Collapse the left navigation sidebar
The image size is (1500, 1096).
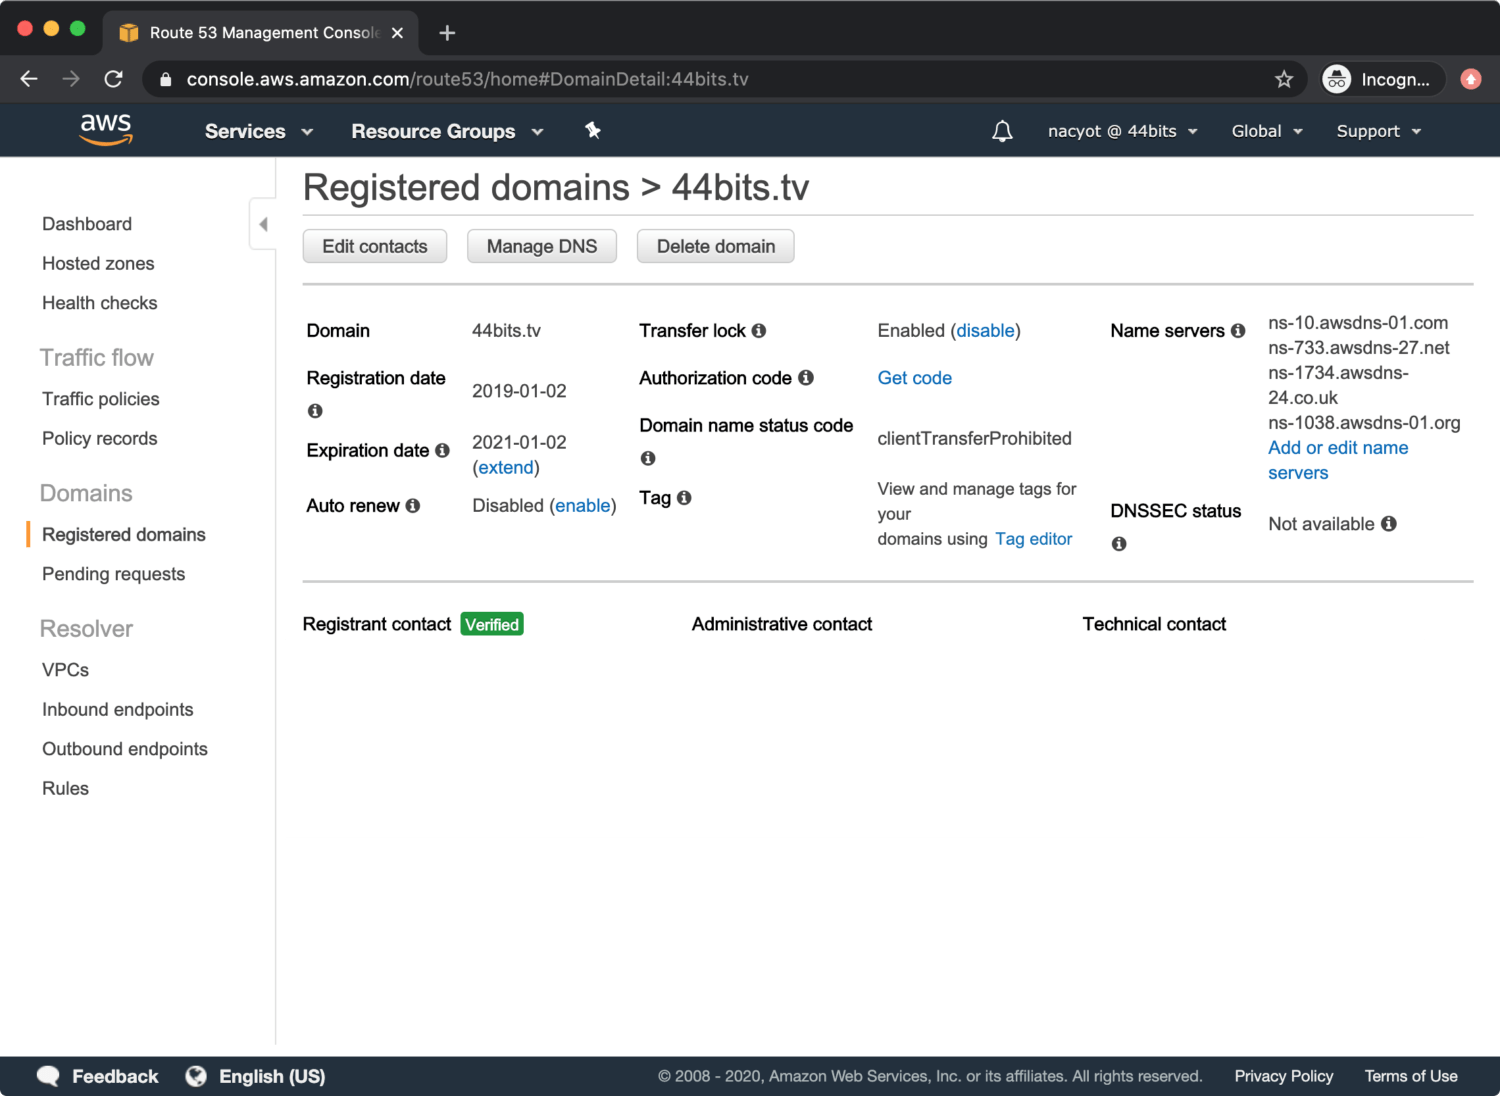263,224
